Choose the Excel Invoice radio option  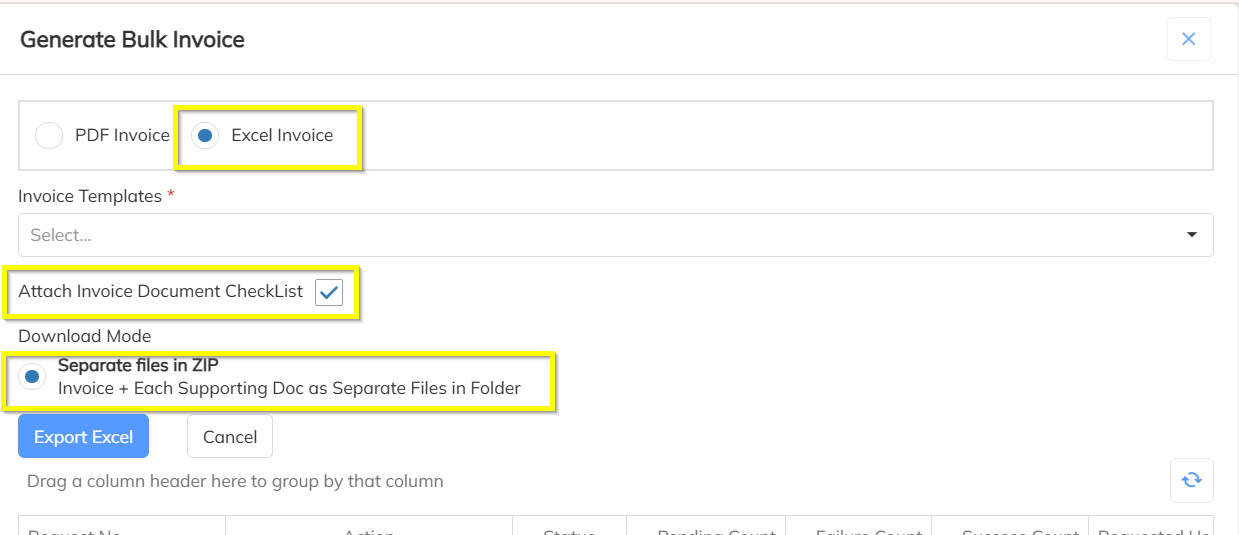click(x=205, y=135)
